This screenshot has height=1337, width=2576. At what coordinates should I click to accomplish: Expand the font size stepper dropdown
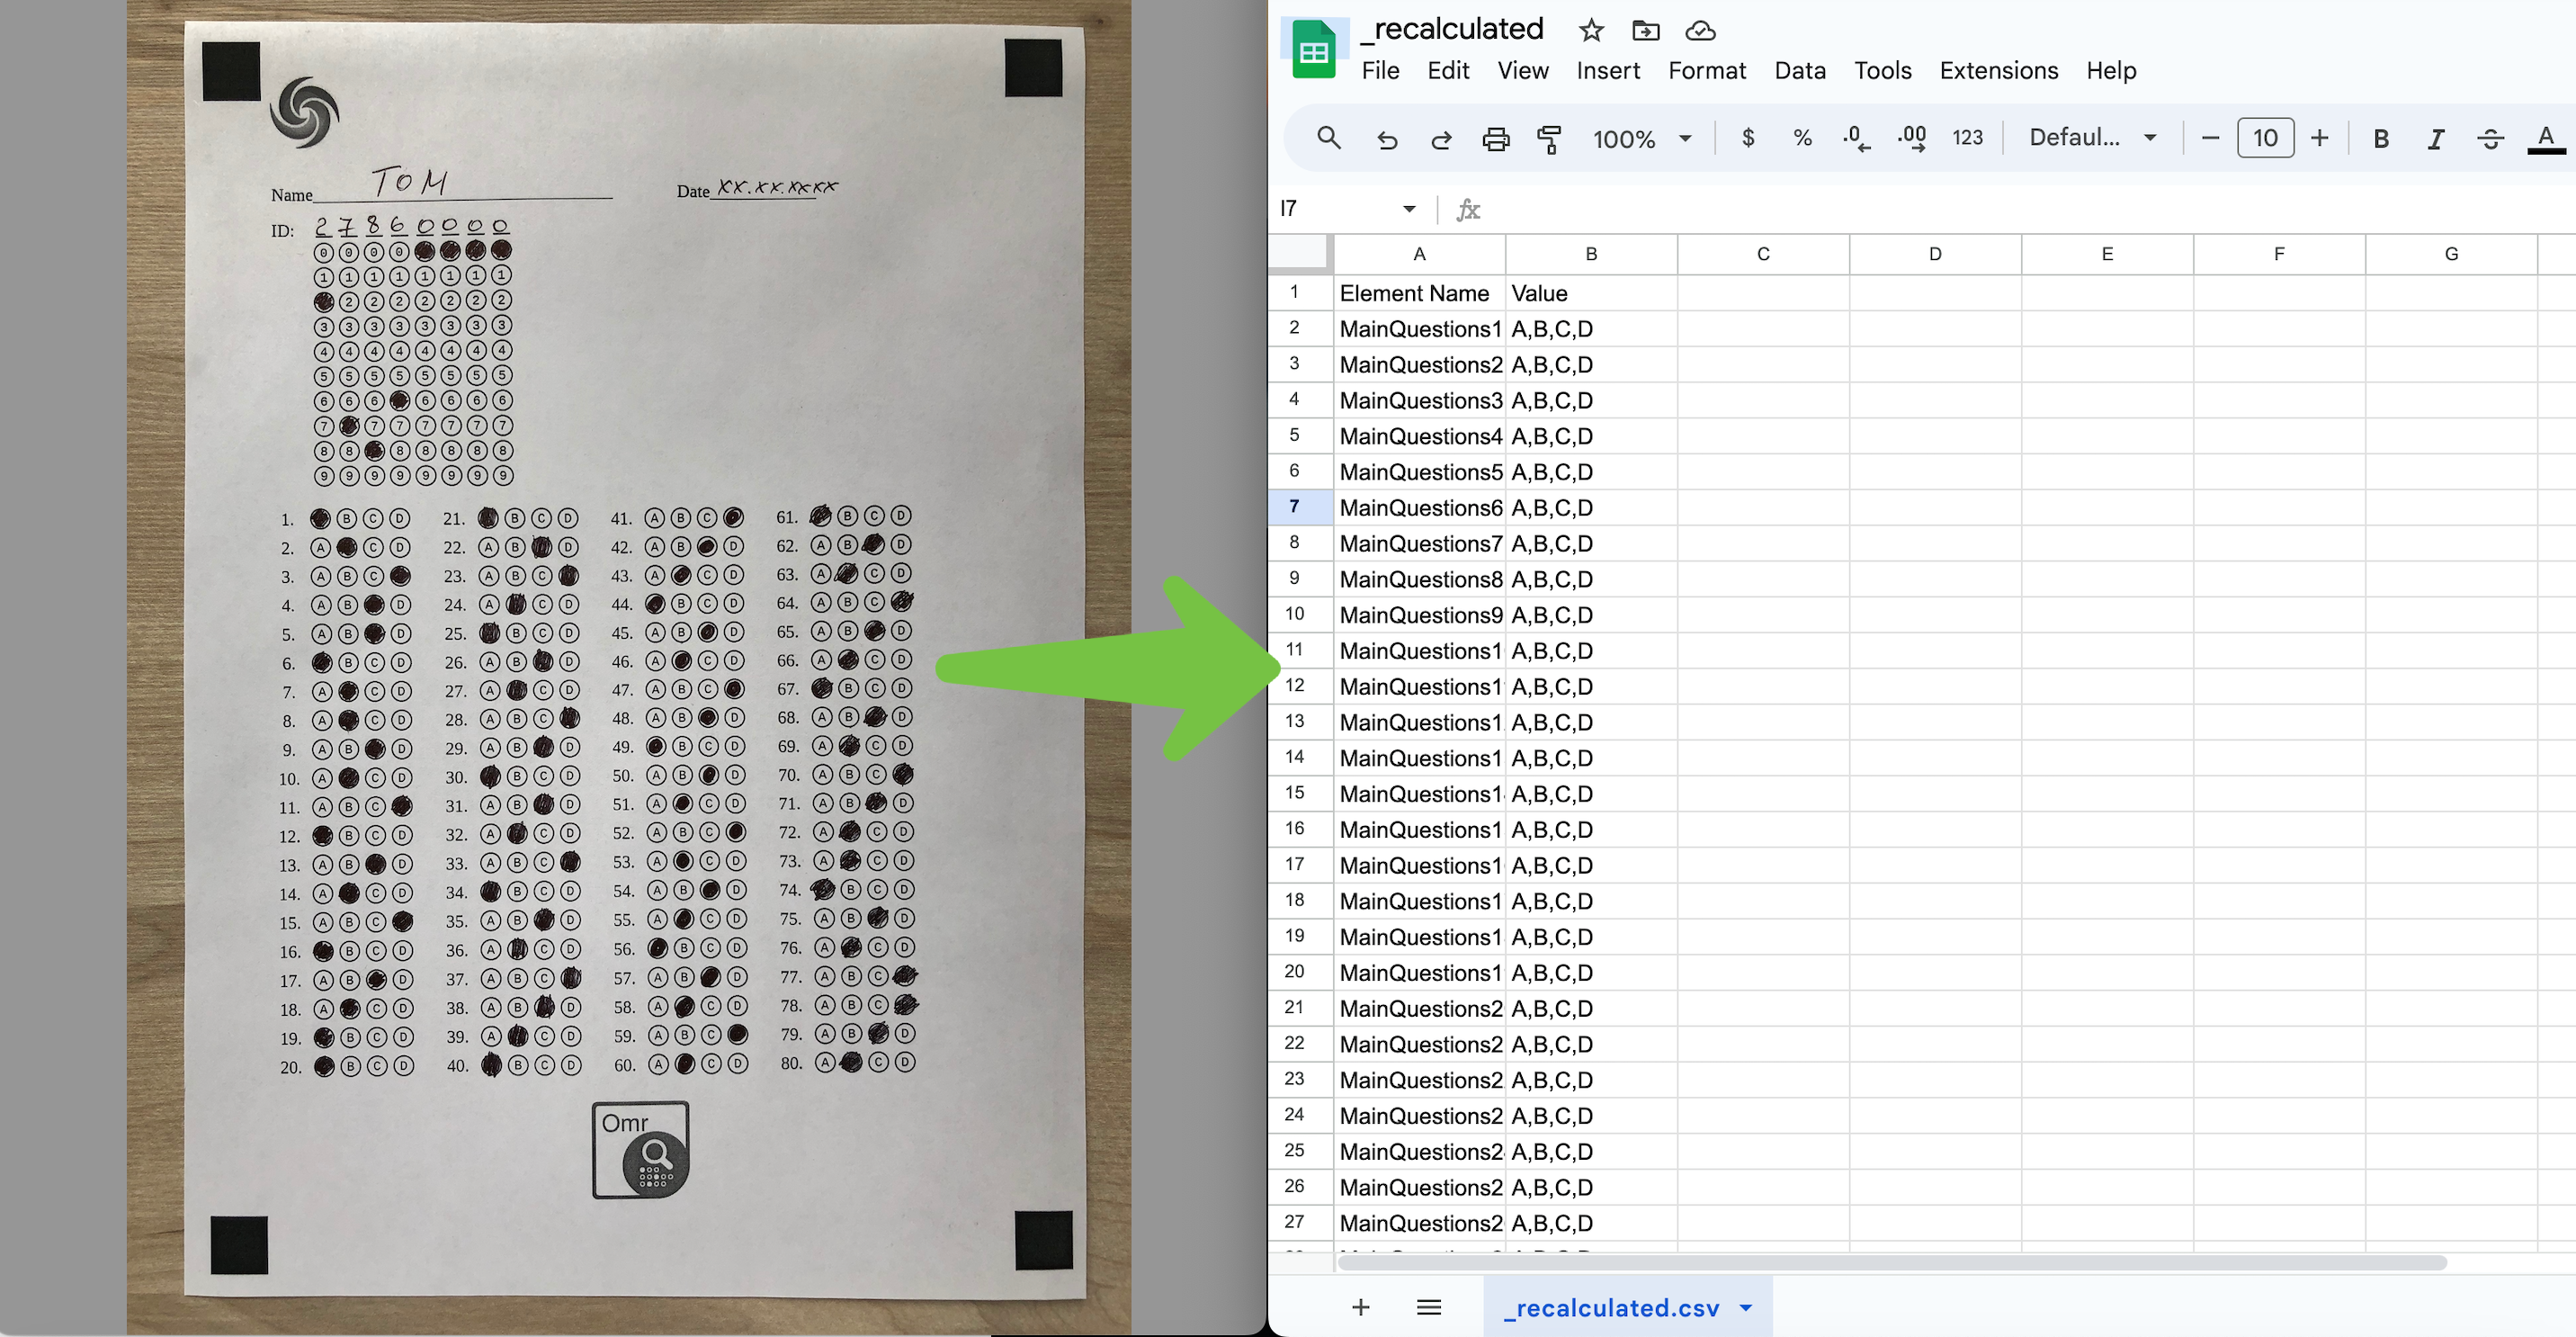2266,136
